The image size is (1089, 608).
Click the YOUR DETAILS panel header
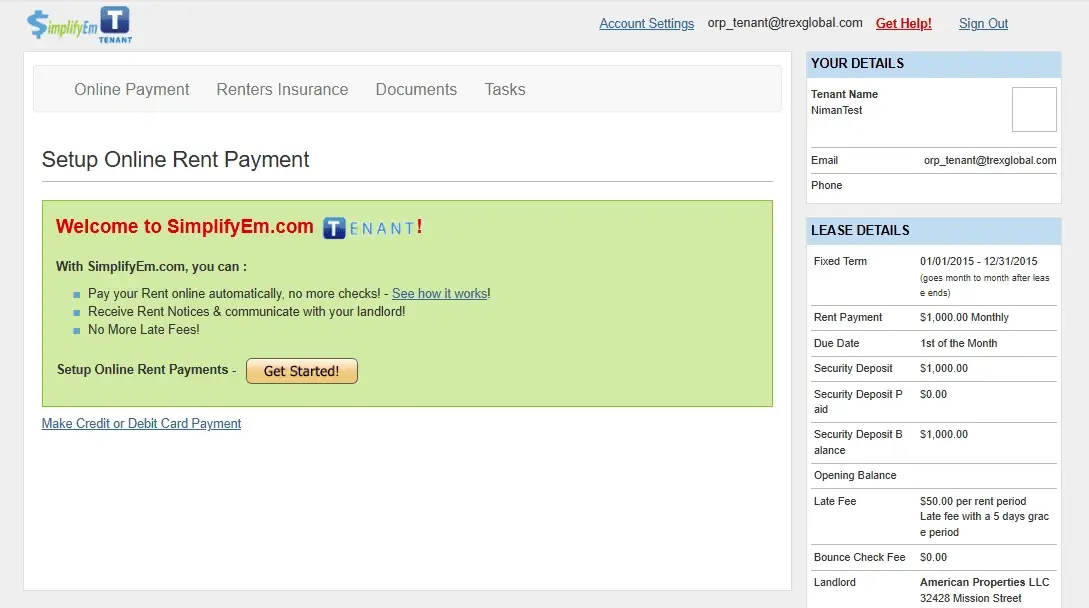[855, 63]
